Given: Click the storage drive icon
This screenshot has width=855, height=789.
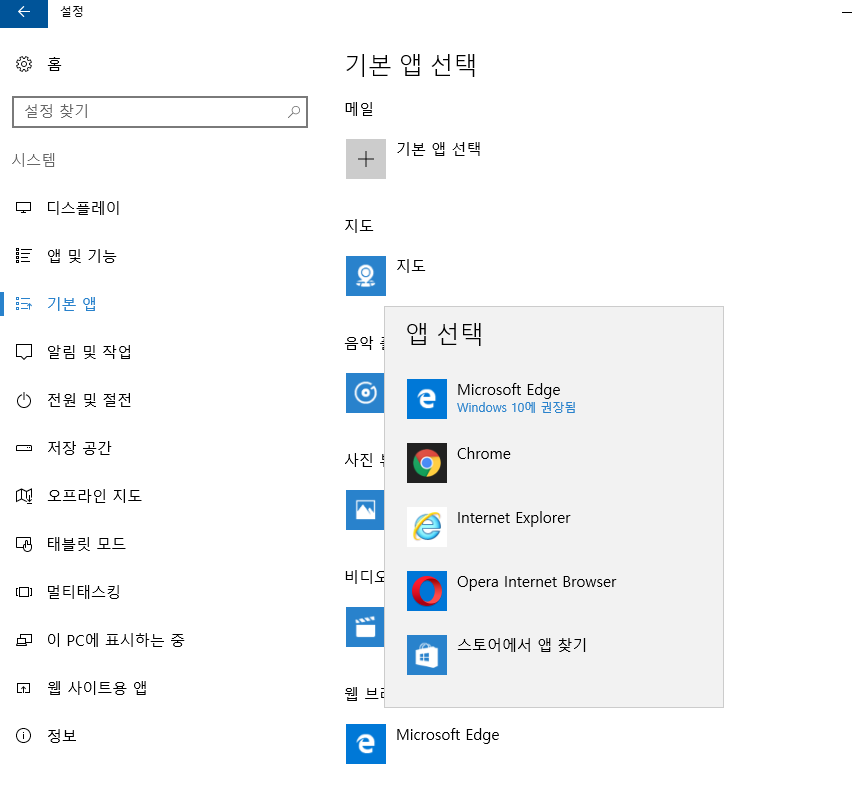Looking at the screenshot, I should tap(23, 448).
